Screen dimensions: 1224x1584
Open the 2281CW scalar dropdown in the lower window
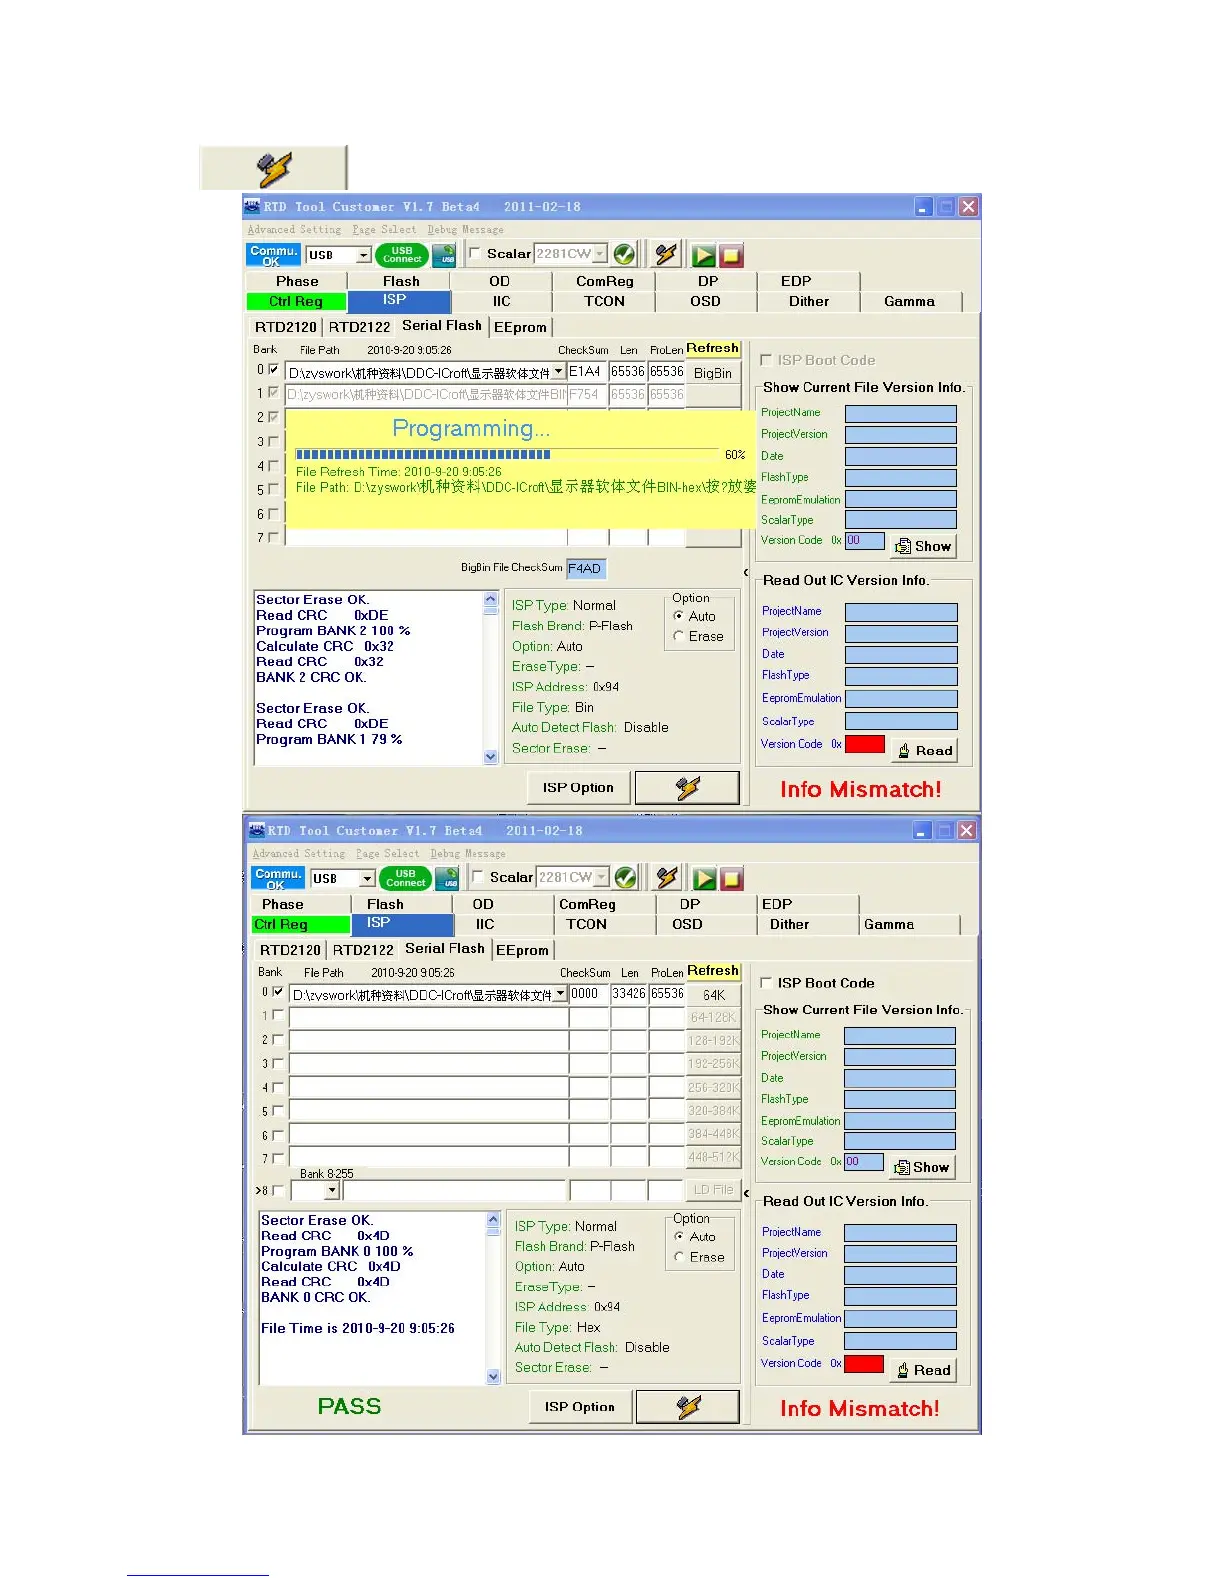tap(602, 877)
